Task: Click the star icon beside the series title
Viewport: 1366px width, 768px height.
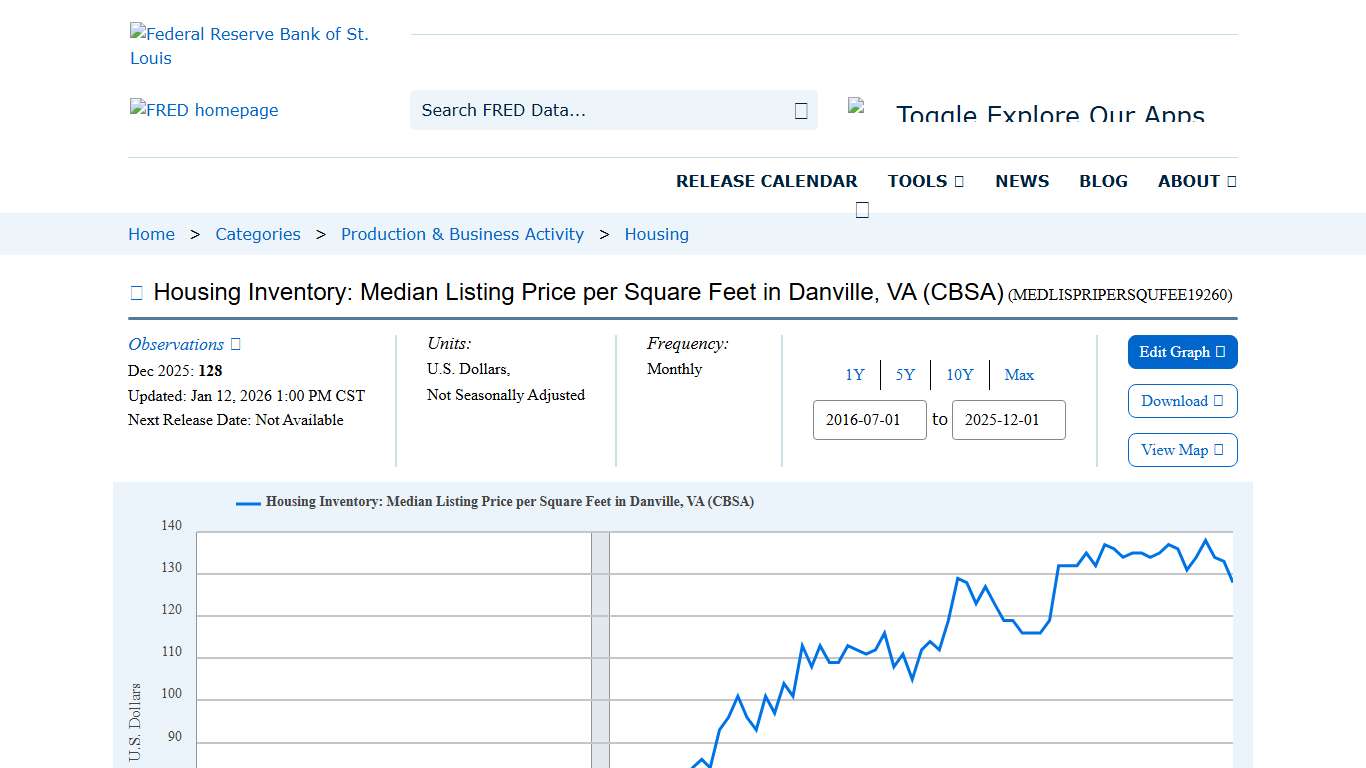Action: pyautogui.click(x=136, y=292)
